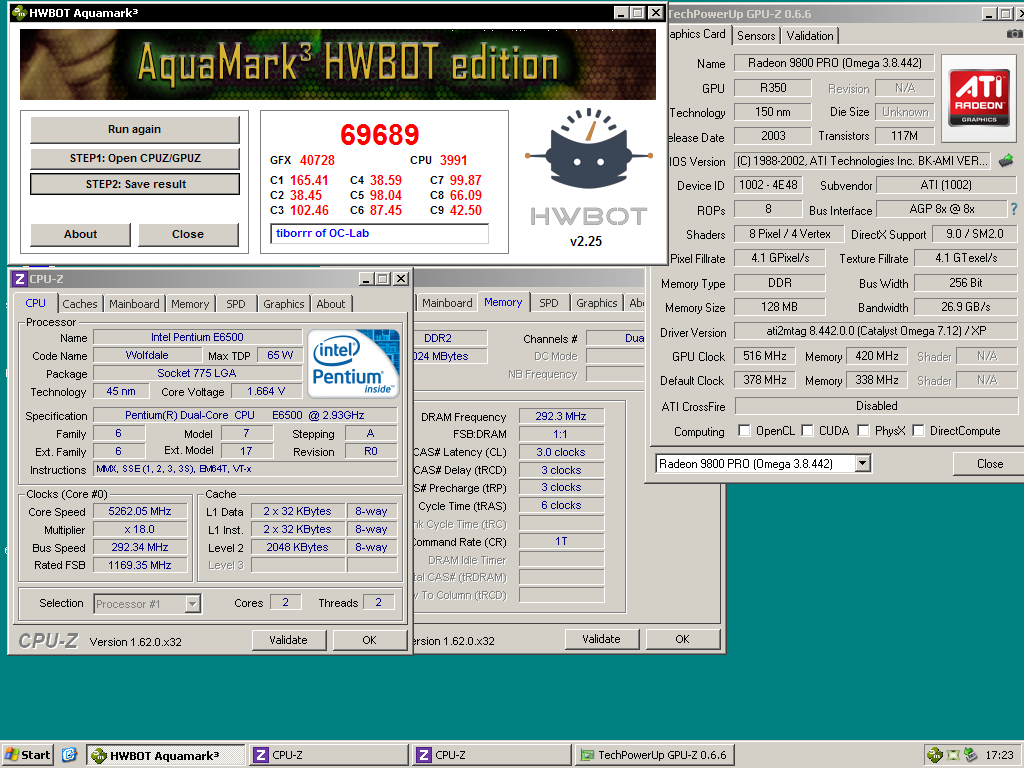This screenshot has width=1024, height=768.
Task: Click STEP1: Open CPUZ/GPUZ button
Action: (135, 158)
